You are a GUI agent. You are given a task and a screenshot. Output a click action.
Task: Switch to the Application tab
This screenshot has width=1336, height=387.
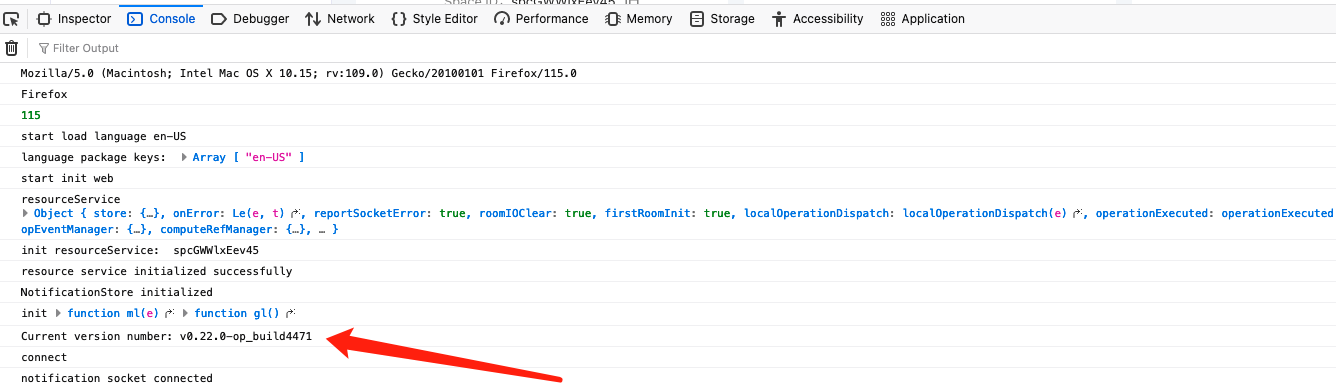click(x=923, y=19)
